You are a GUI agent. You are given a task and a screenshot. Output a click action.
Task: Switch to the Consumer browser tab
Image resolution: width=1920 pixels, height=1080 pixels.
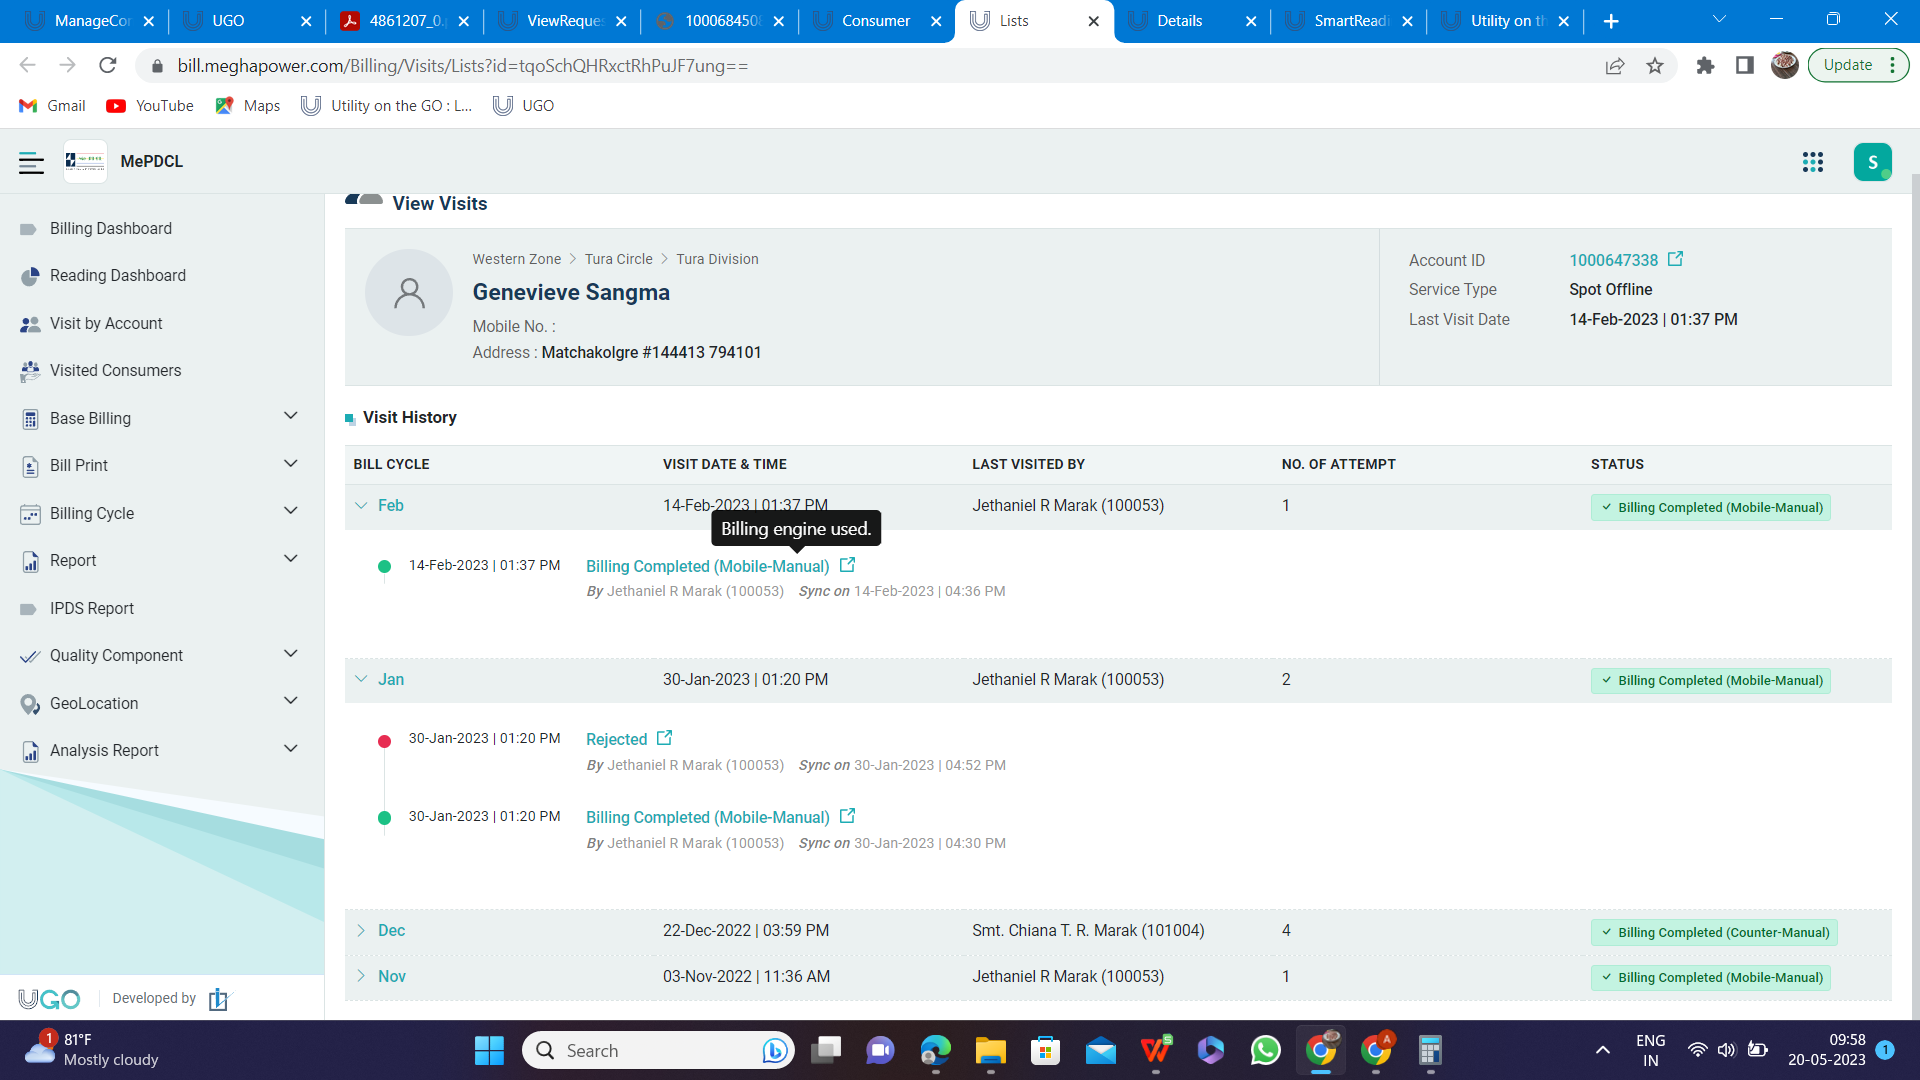click(x=875, y=21)
